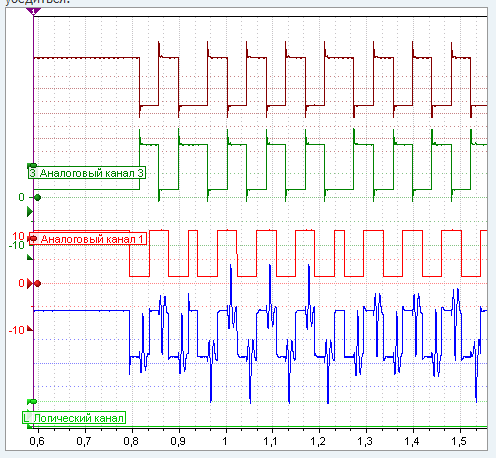Click time axis label '0,8'

click(131, 441)
